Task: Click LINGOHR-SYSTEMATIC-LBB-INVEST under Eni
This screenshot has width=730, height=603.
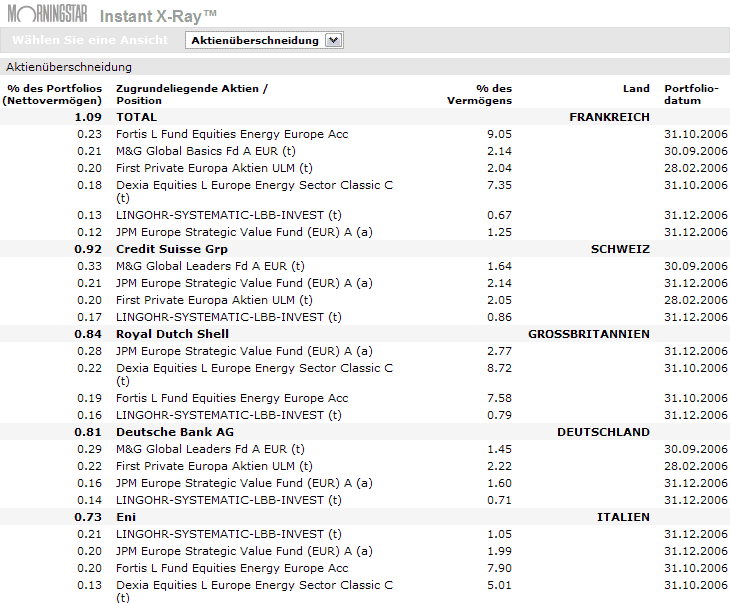Action: click(229, 534)
